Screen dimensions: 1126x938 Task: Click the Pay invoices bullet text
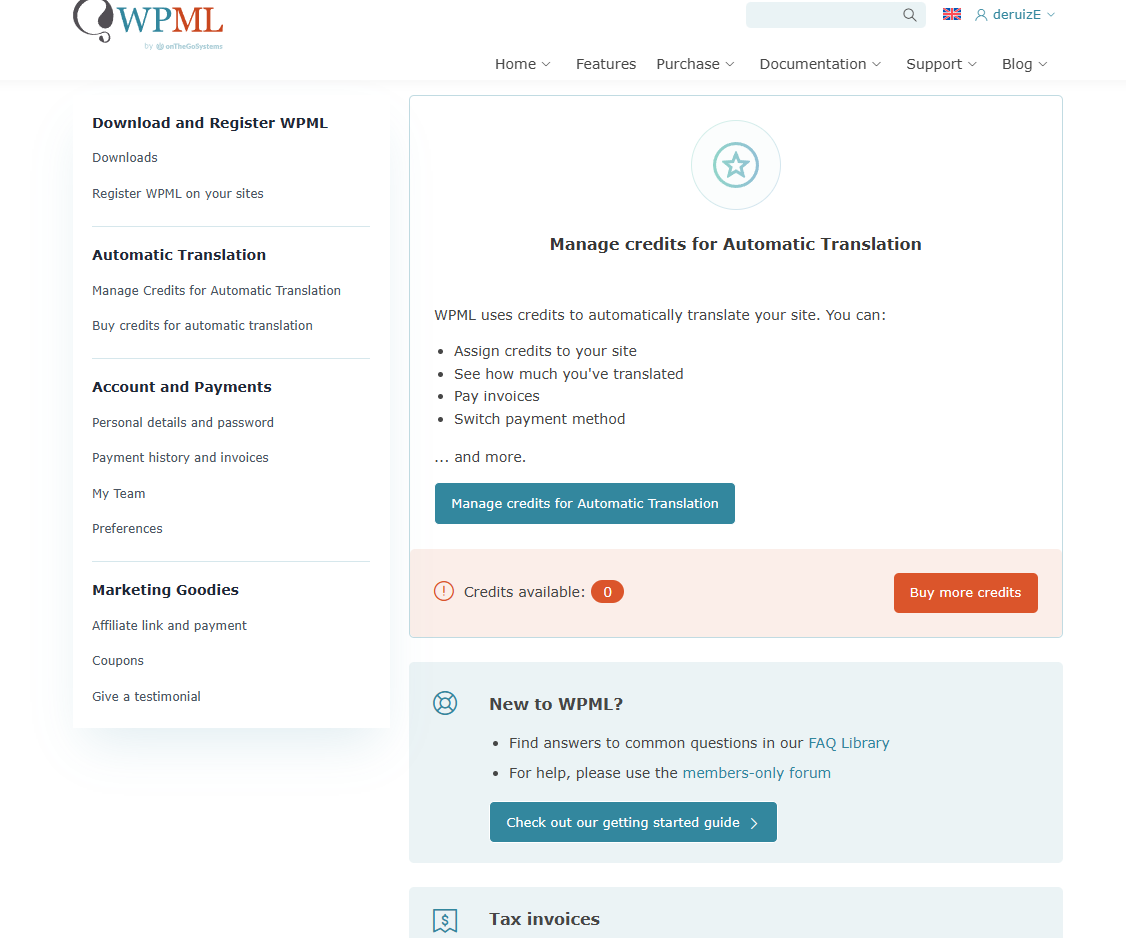point(496,396)
